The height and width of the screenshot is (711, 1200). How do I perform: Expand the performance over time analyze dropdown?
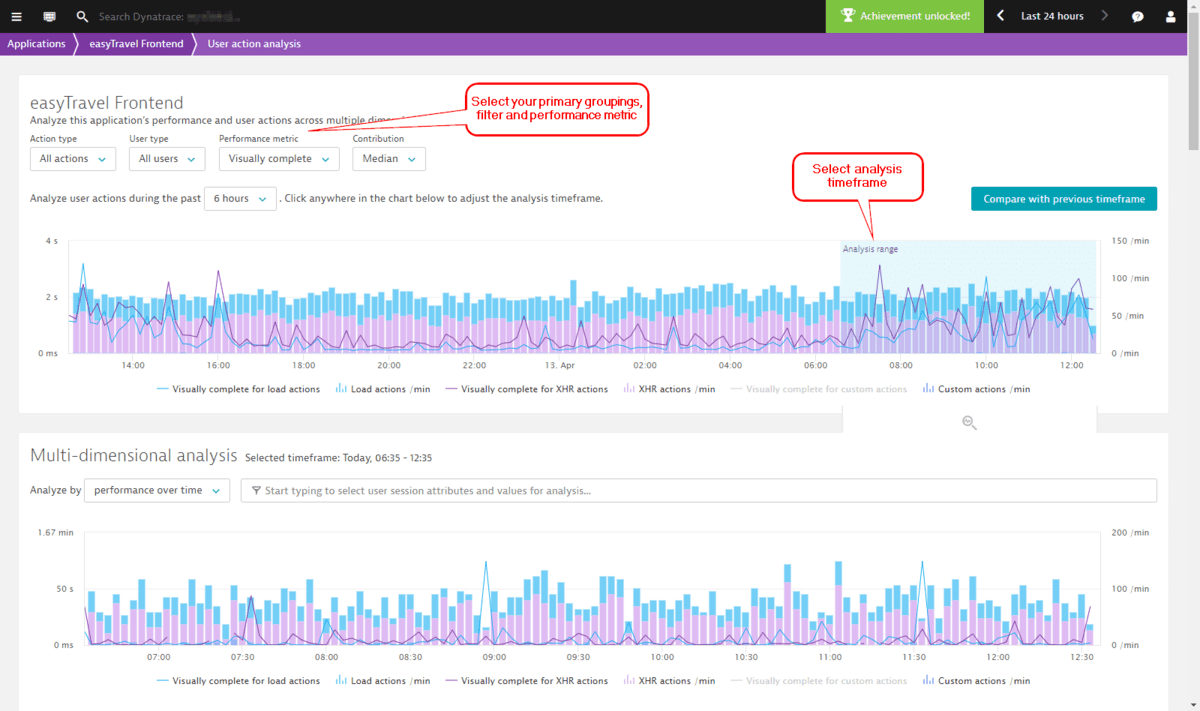coord(156,490)
